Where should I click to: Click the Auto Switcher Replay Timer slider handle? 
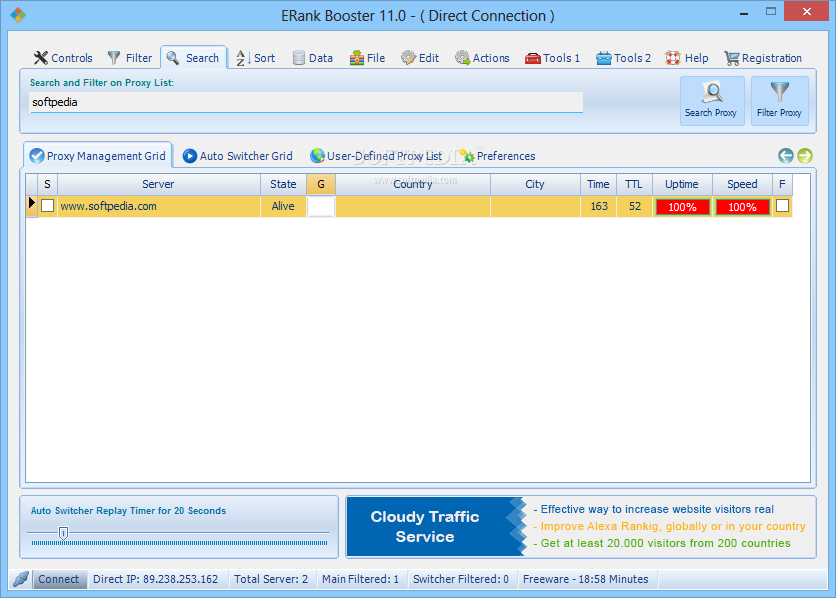pos(63,532)
